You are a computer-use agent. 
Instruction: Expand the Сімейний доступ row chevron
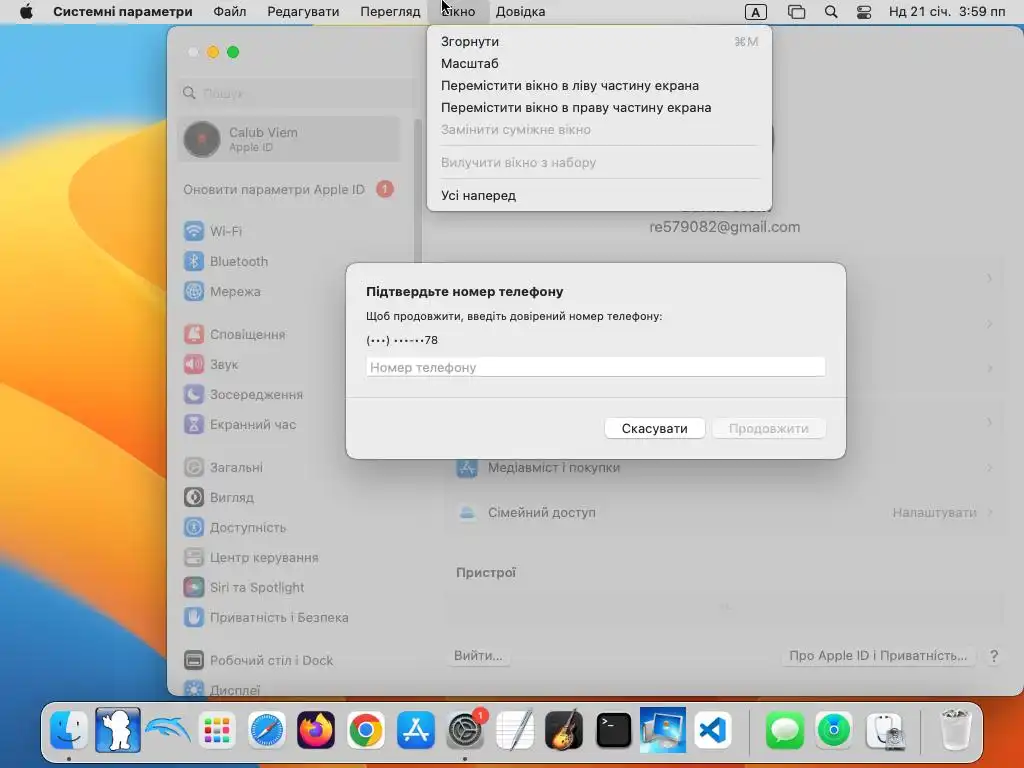(990, 513)
